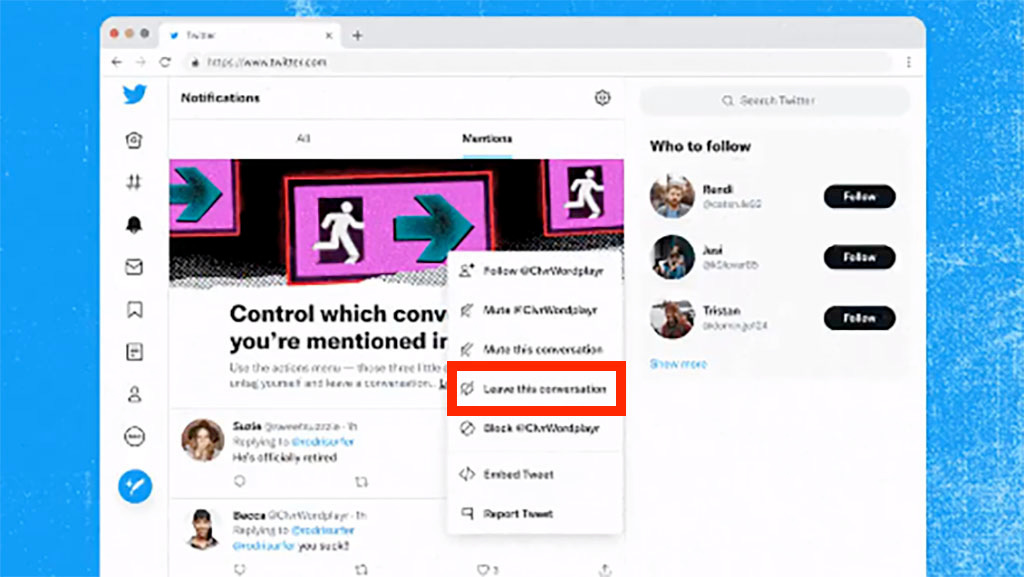The width and height of the screenshot is (1024, 577).
Task: Open Notifications settings gear icon
Action: [x=602, y=98]
